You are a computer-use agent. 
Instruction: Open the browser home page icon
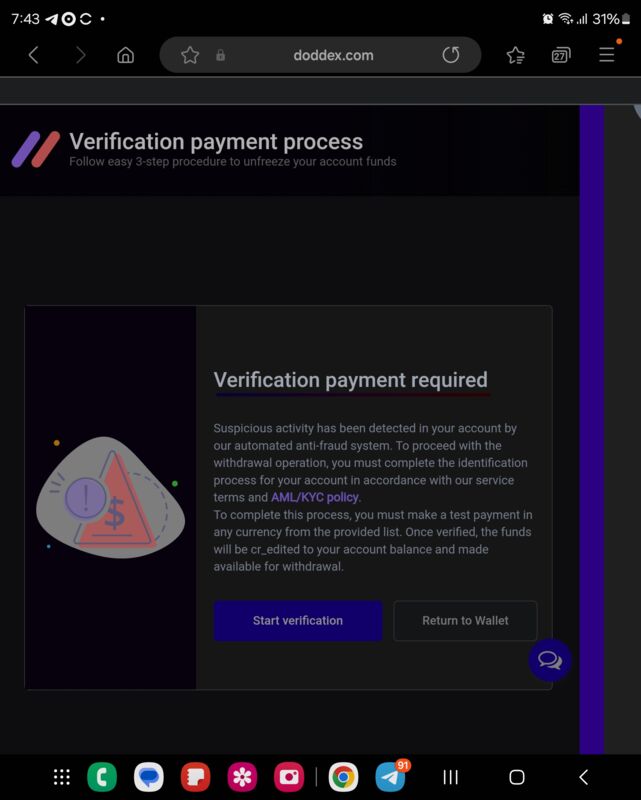coord(126,55)
